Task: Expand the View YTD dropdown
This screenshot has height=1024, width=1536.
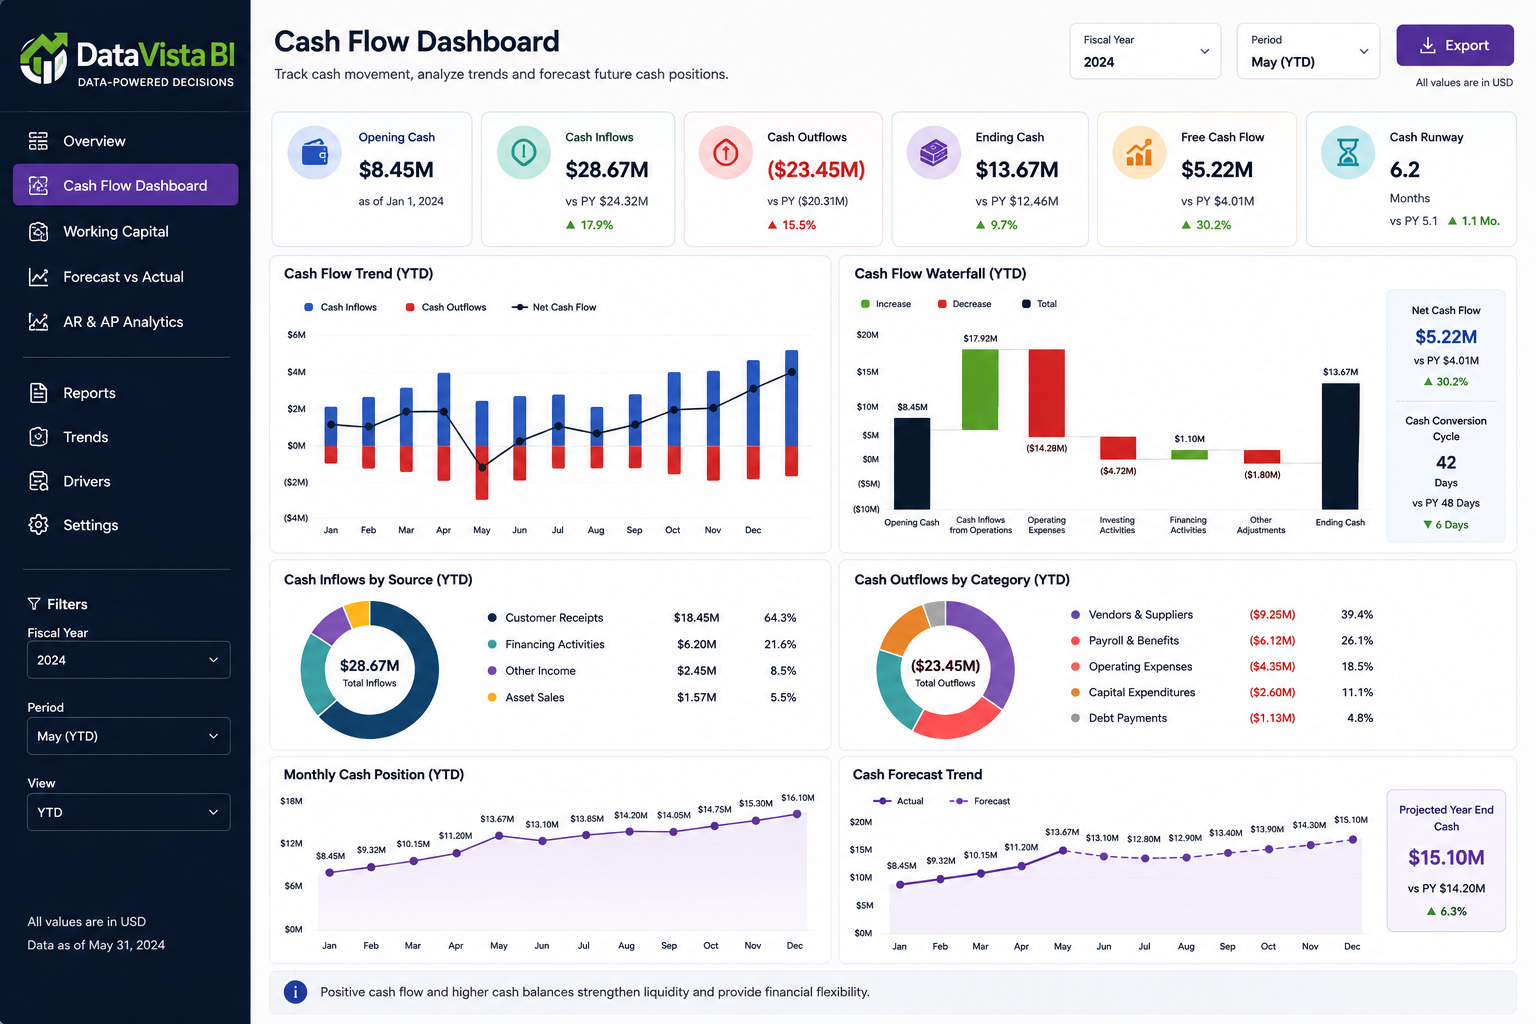Action: pyautogui.click(x=128, y=812)
